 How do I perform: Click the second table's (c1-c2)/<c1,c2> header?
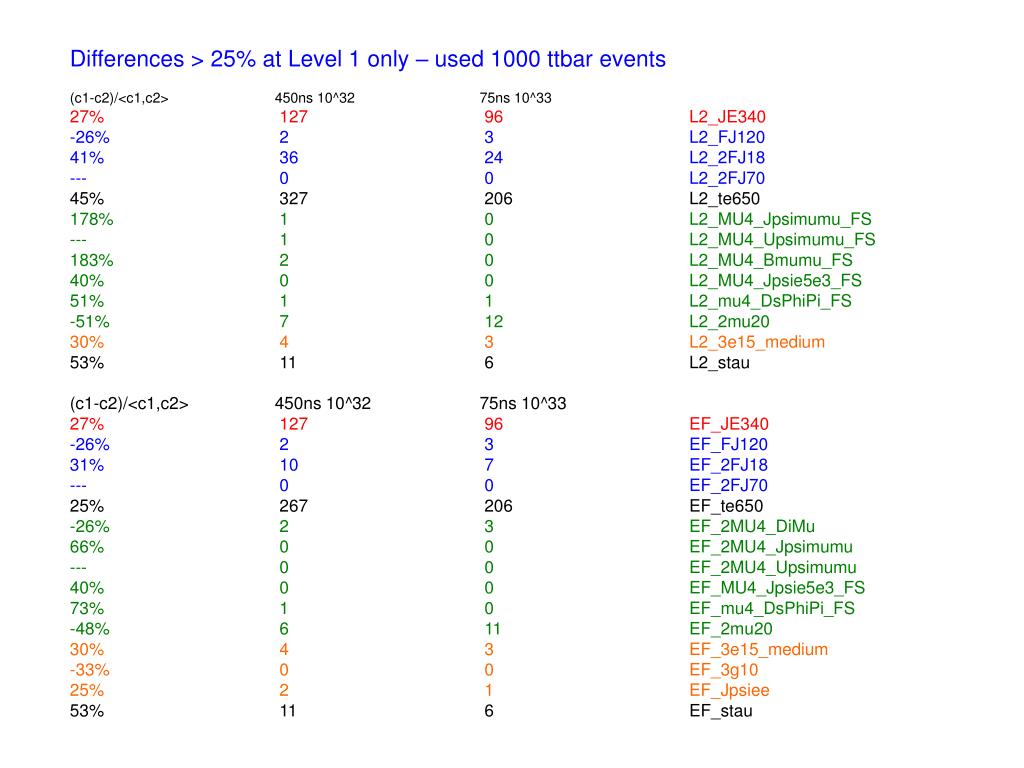(129, 404)
